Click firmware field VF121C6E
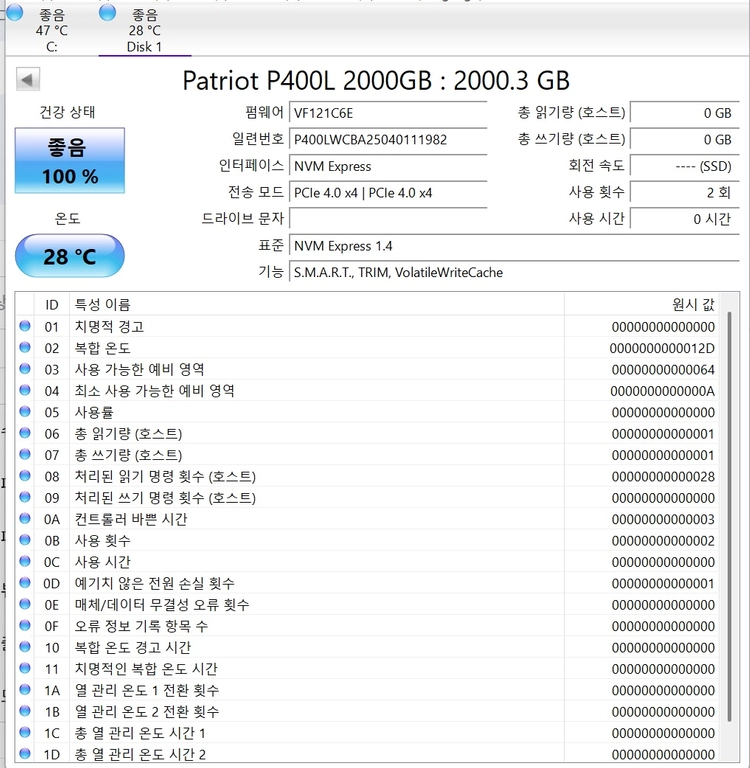750x768 pixels. 388,113
